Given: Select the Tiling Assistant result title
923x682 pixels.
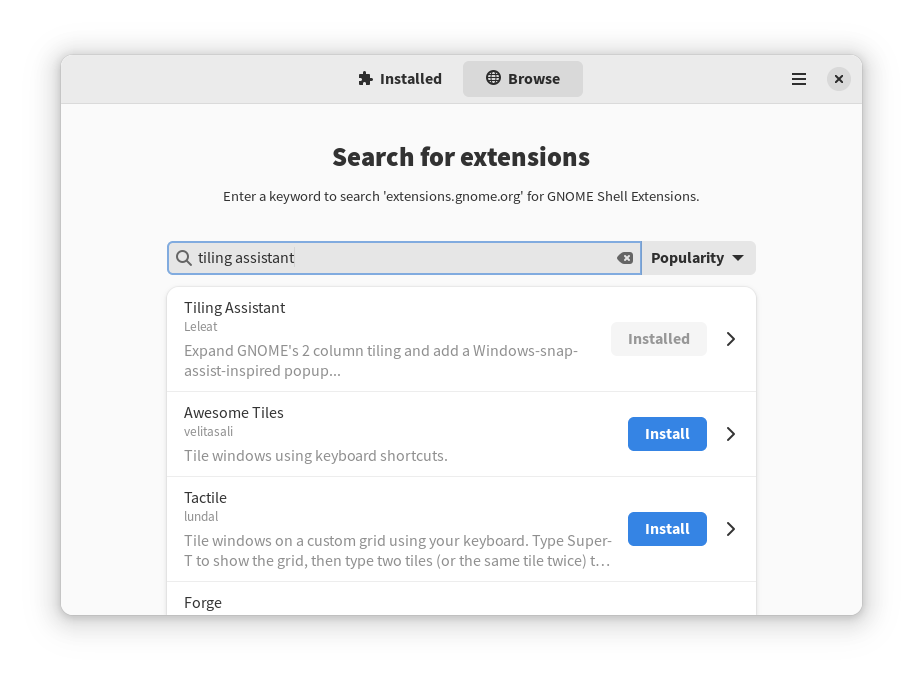Looking at the screenshot, I should point(235,308).
